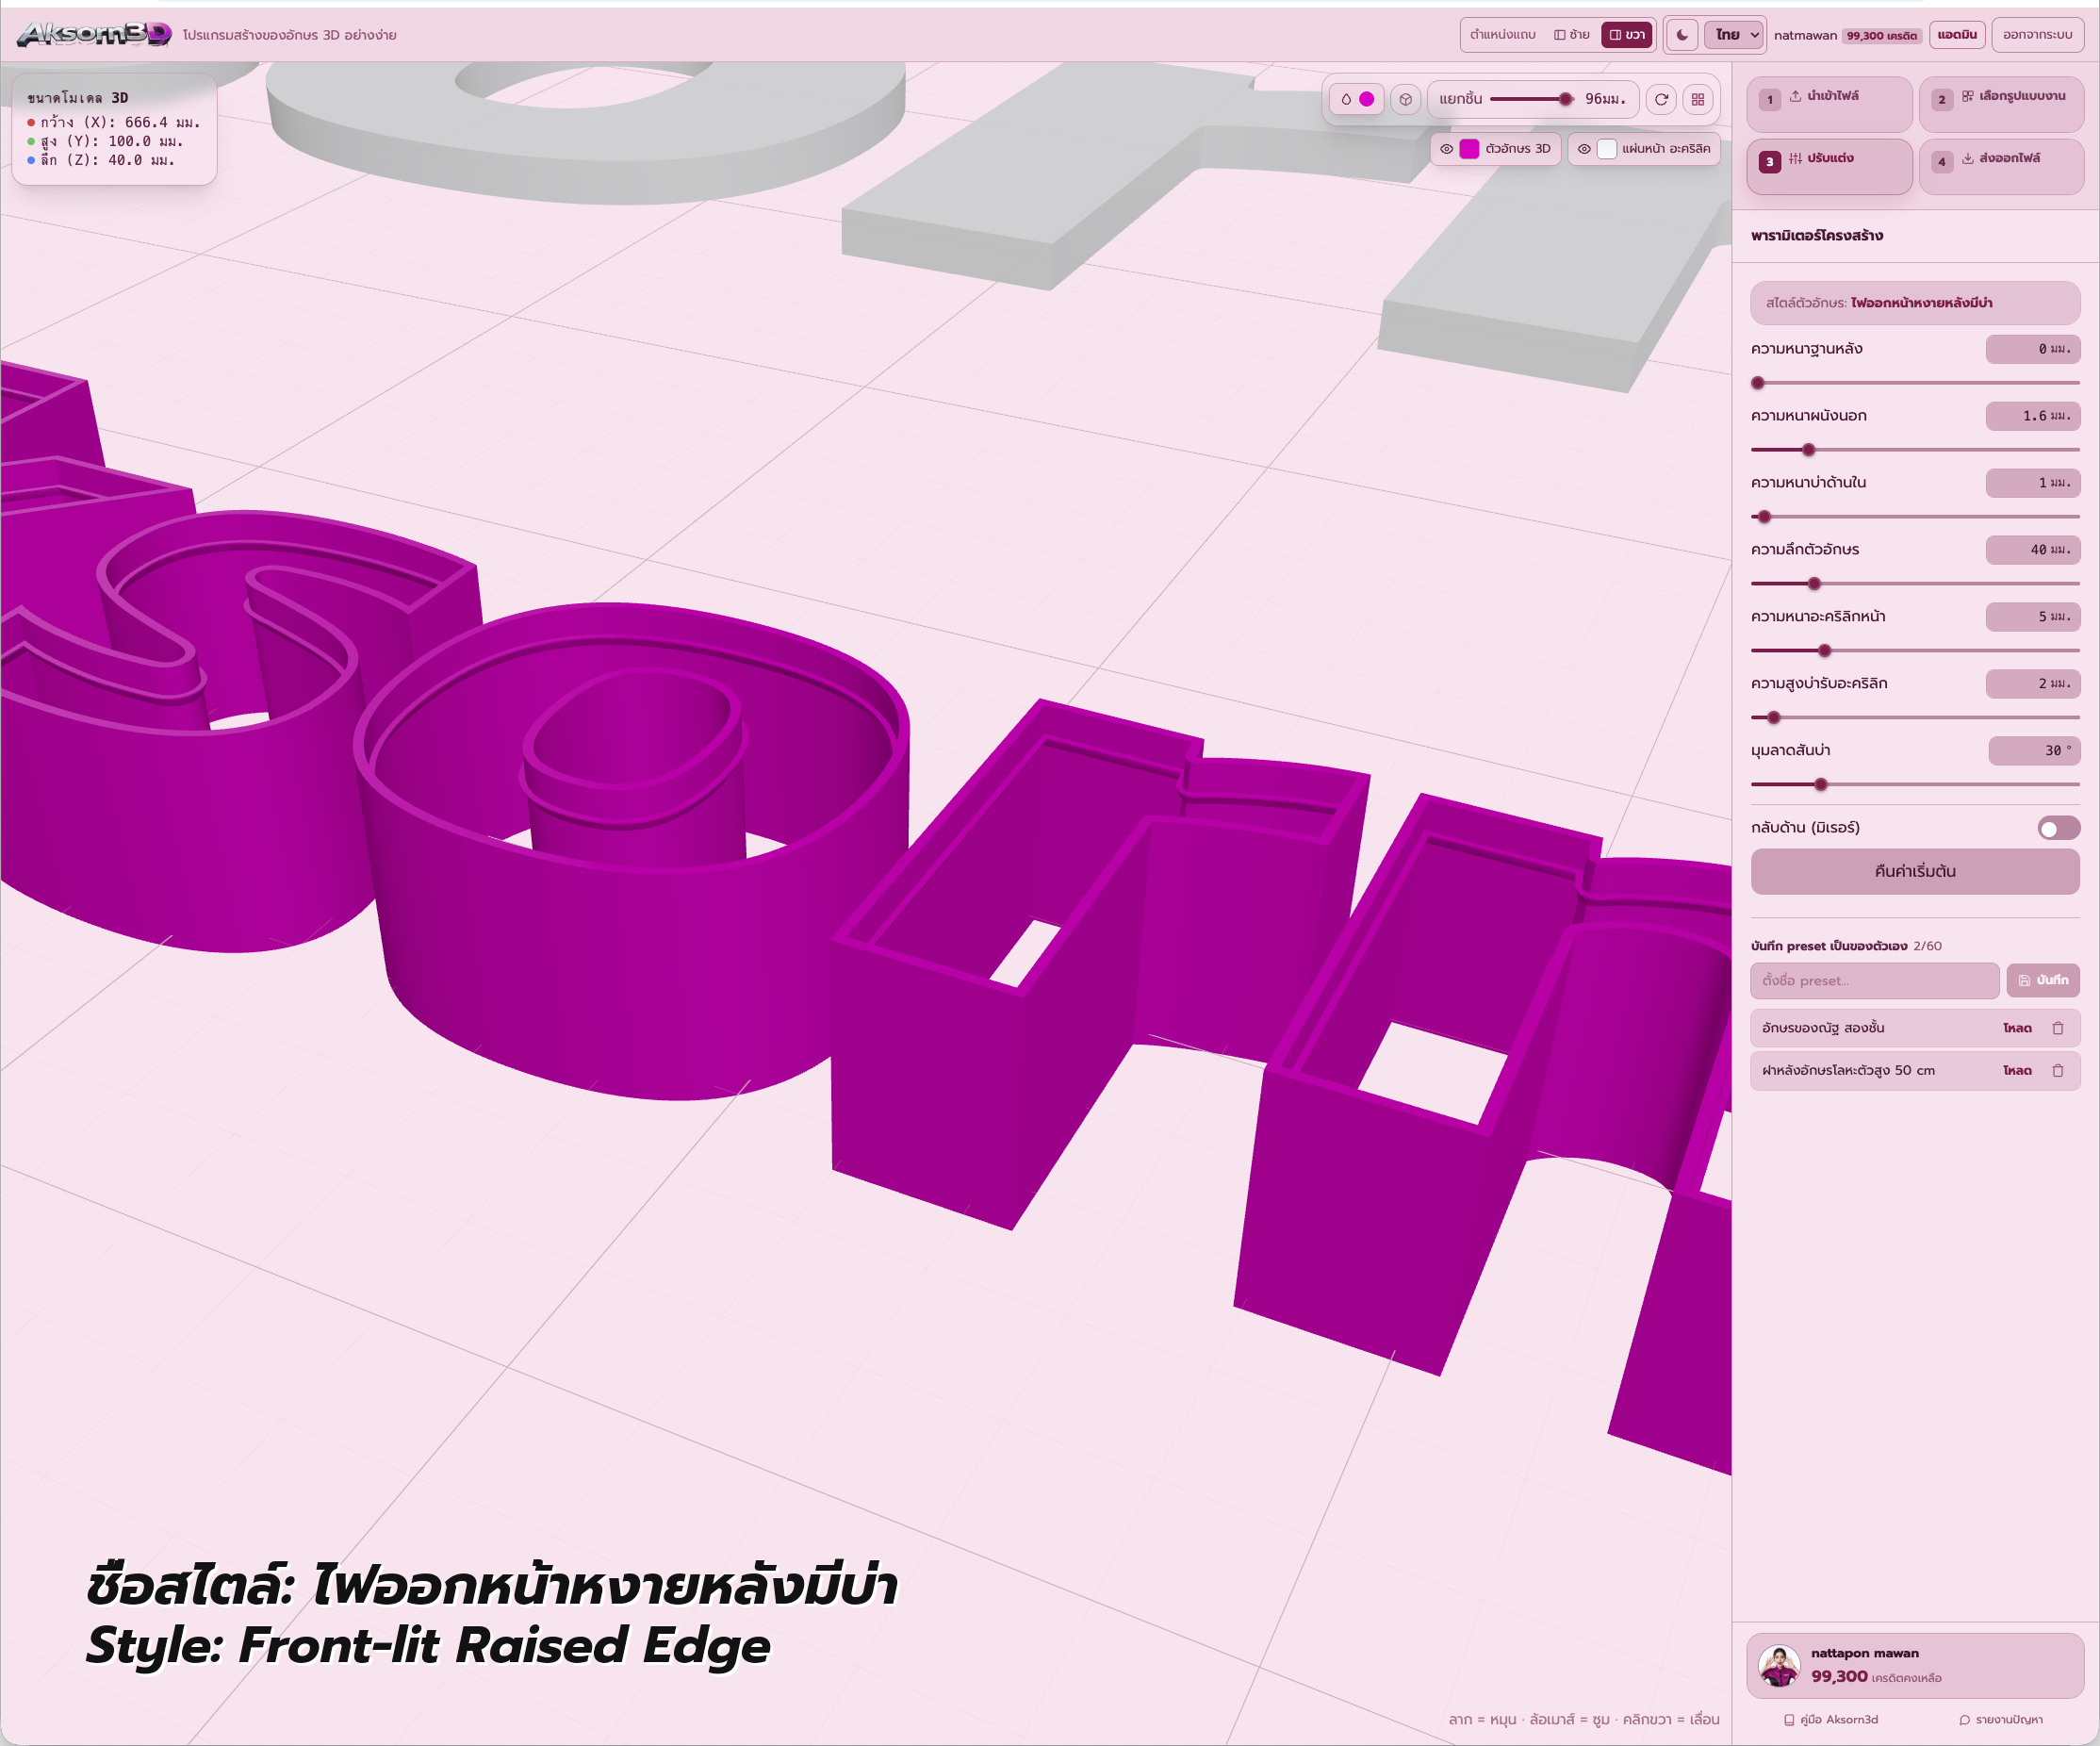Toggle visibility of ตัวอักษร 3D layer
Viewport: 2100px width, 1746px height.
pyautogui.click(x=1446, y=149)
